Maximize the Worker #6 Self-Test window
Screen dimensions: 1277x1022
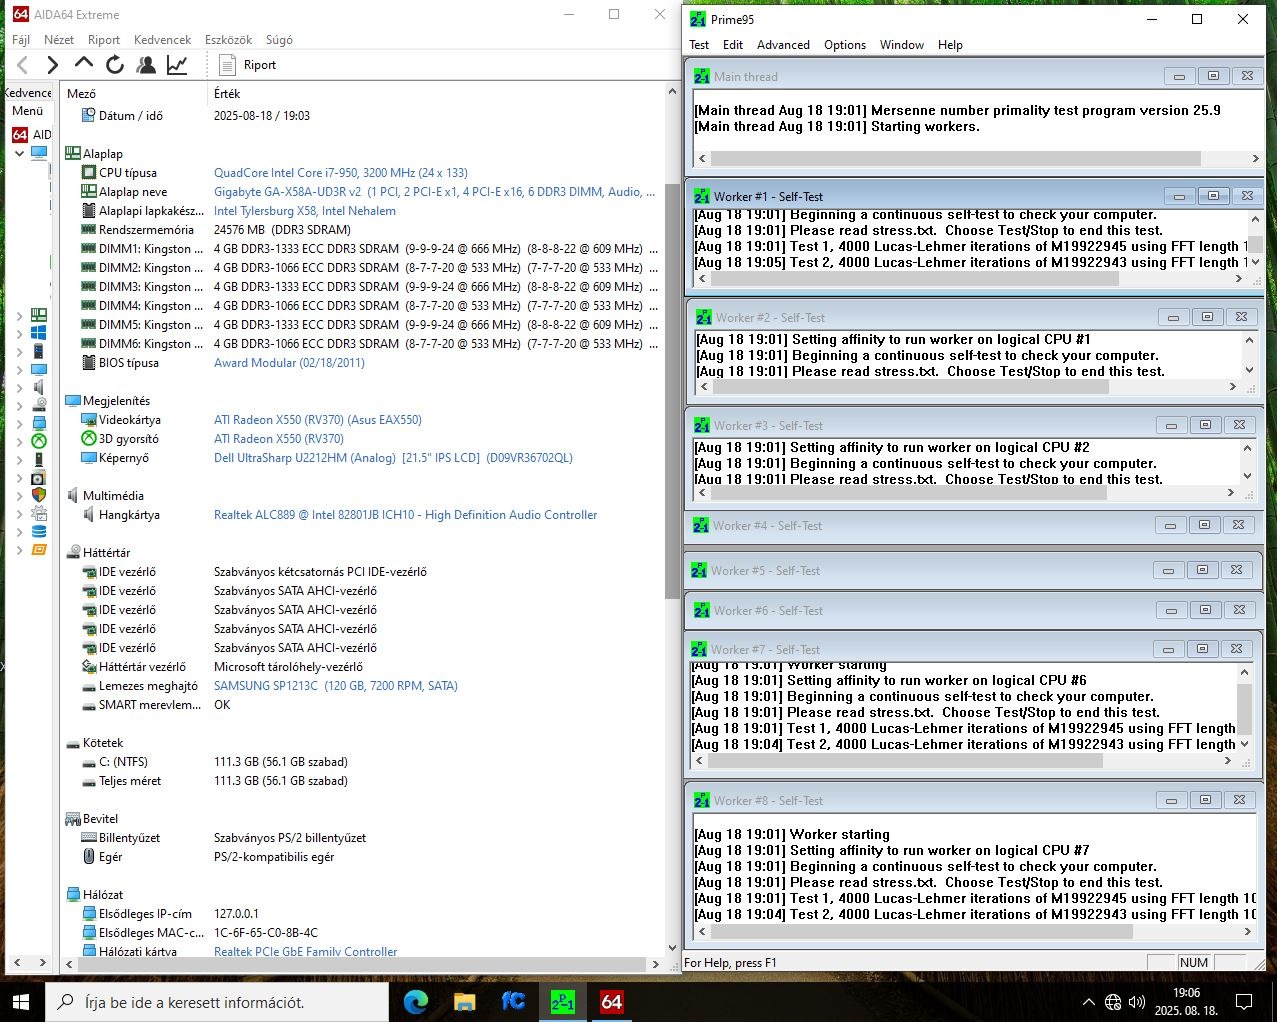pos(1205,610)
